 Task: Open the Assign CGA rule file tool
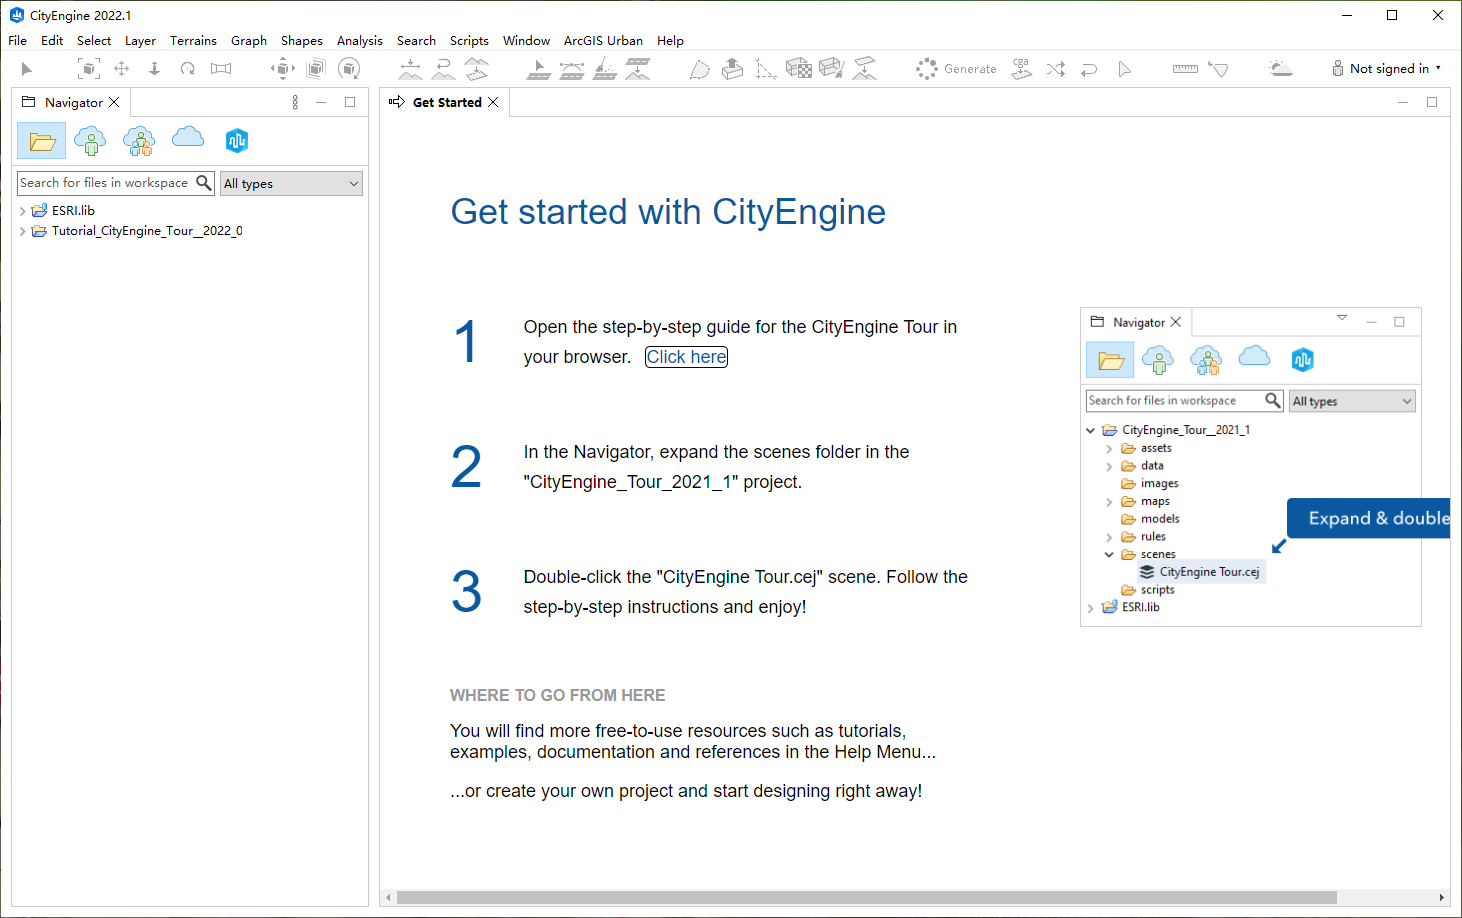(1020, 68)
